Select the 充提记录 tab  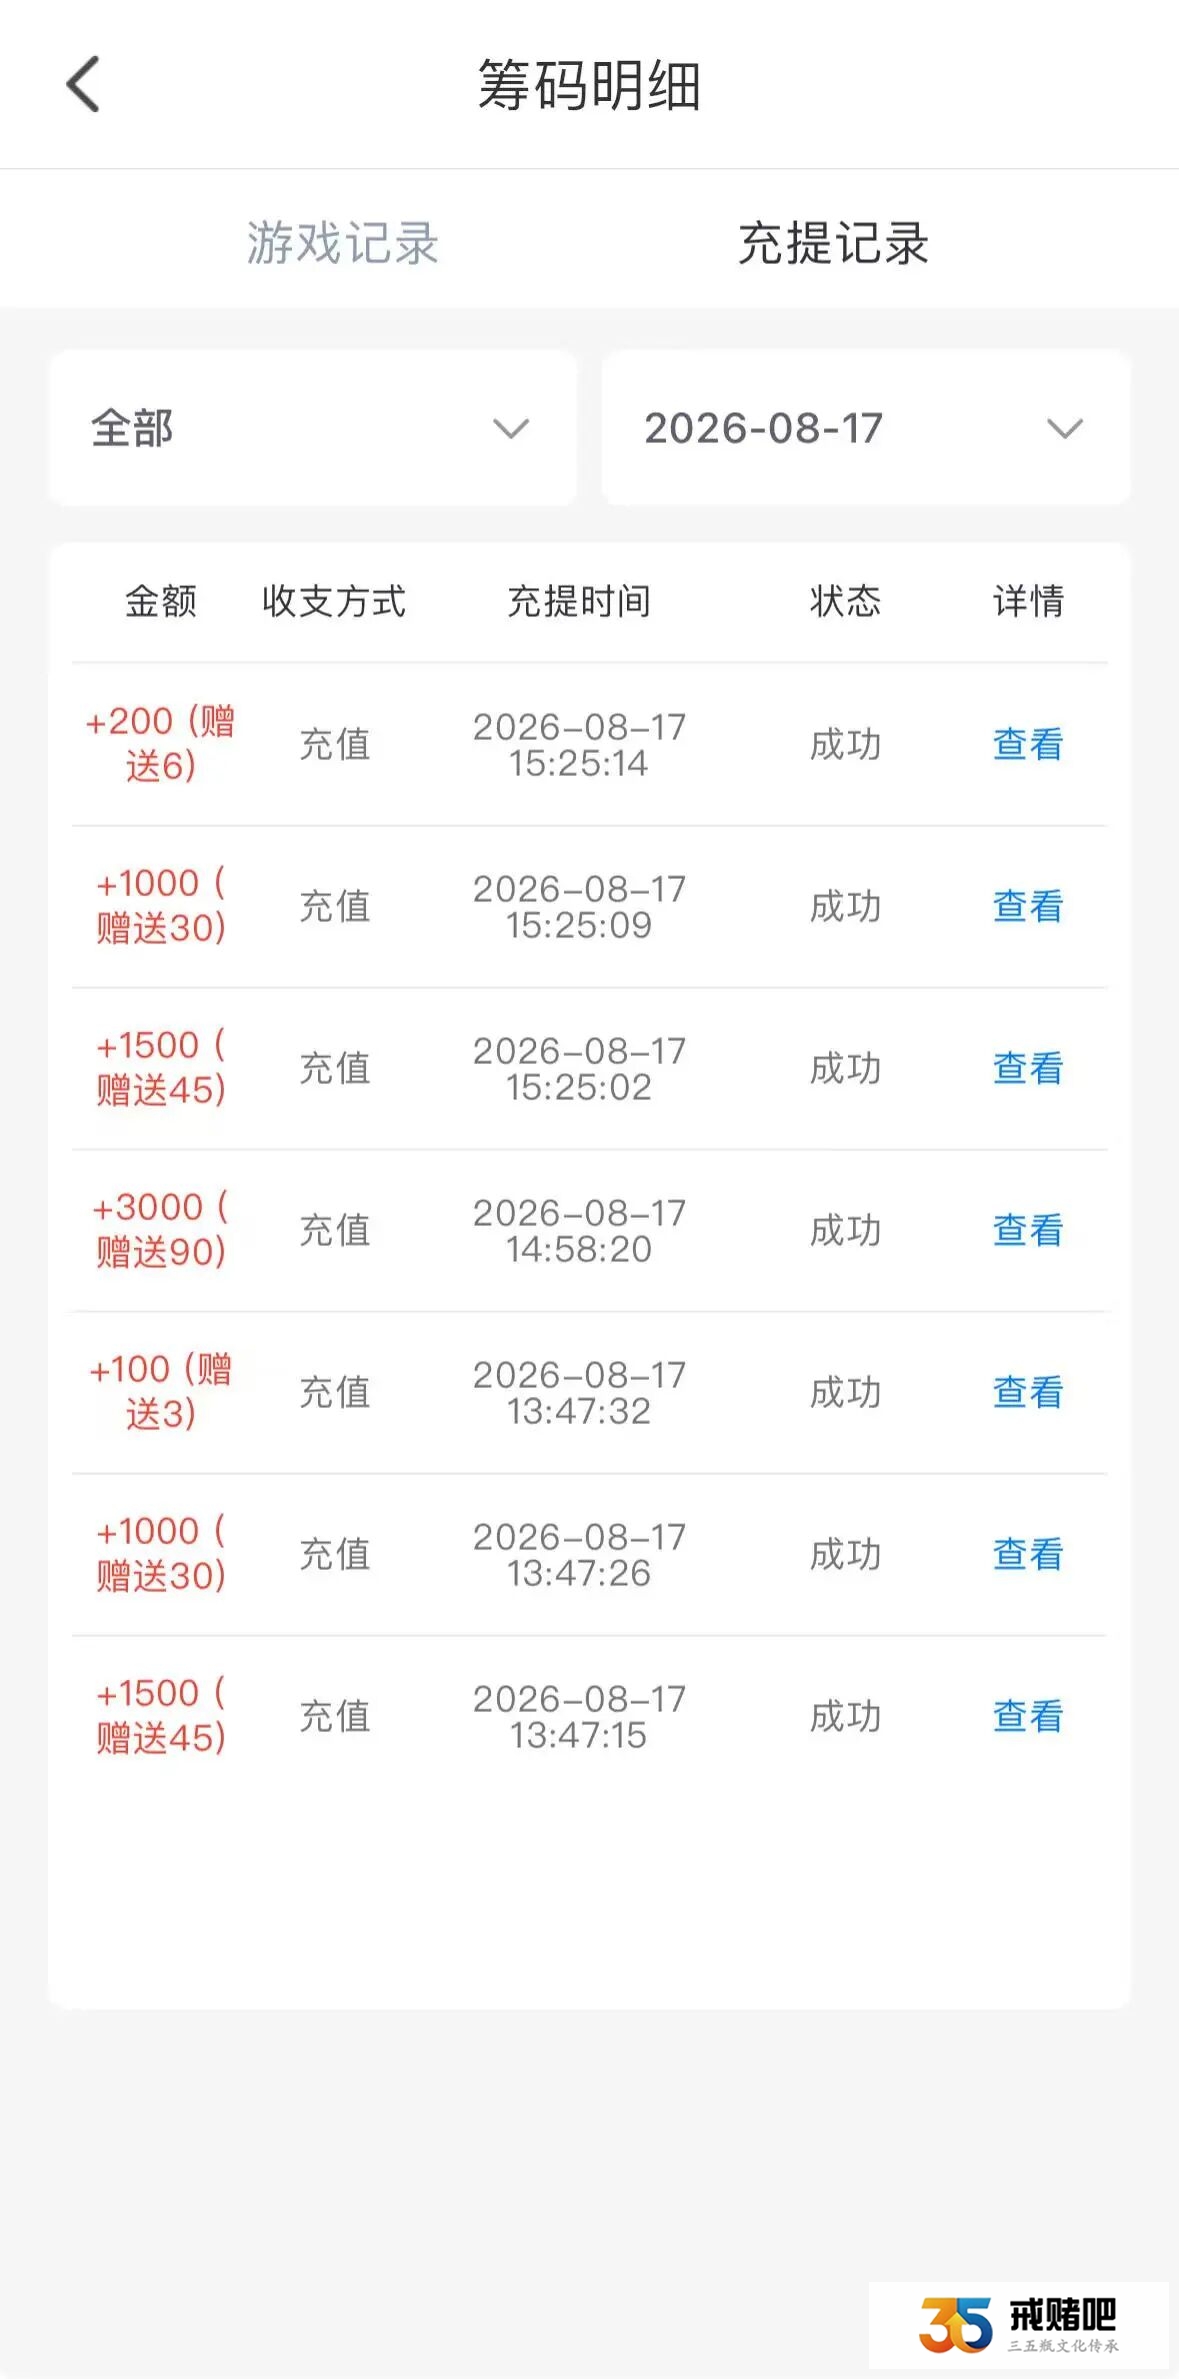click(x=833, y=243)
